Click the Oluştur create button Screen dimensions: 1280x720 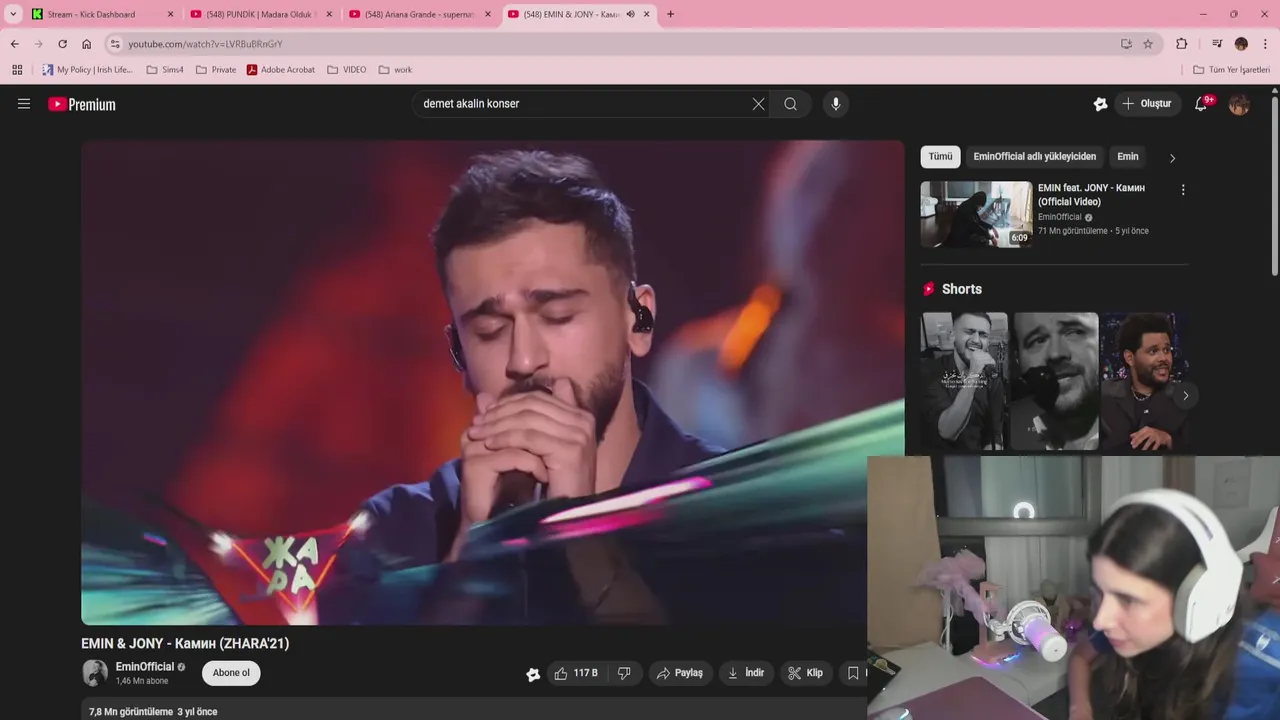[x=1146, y=104]
